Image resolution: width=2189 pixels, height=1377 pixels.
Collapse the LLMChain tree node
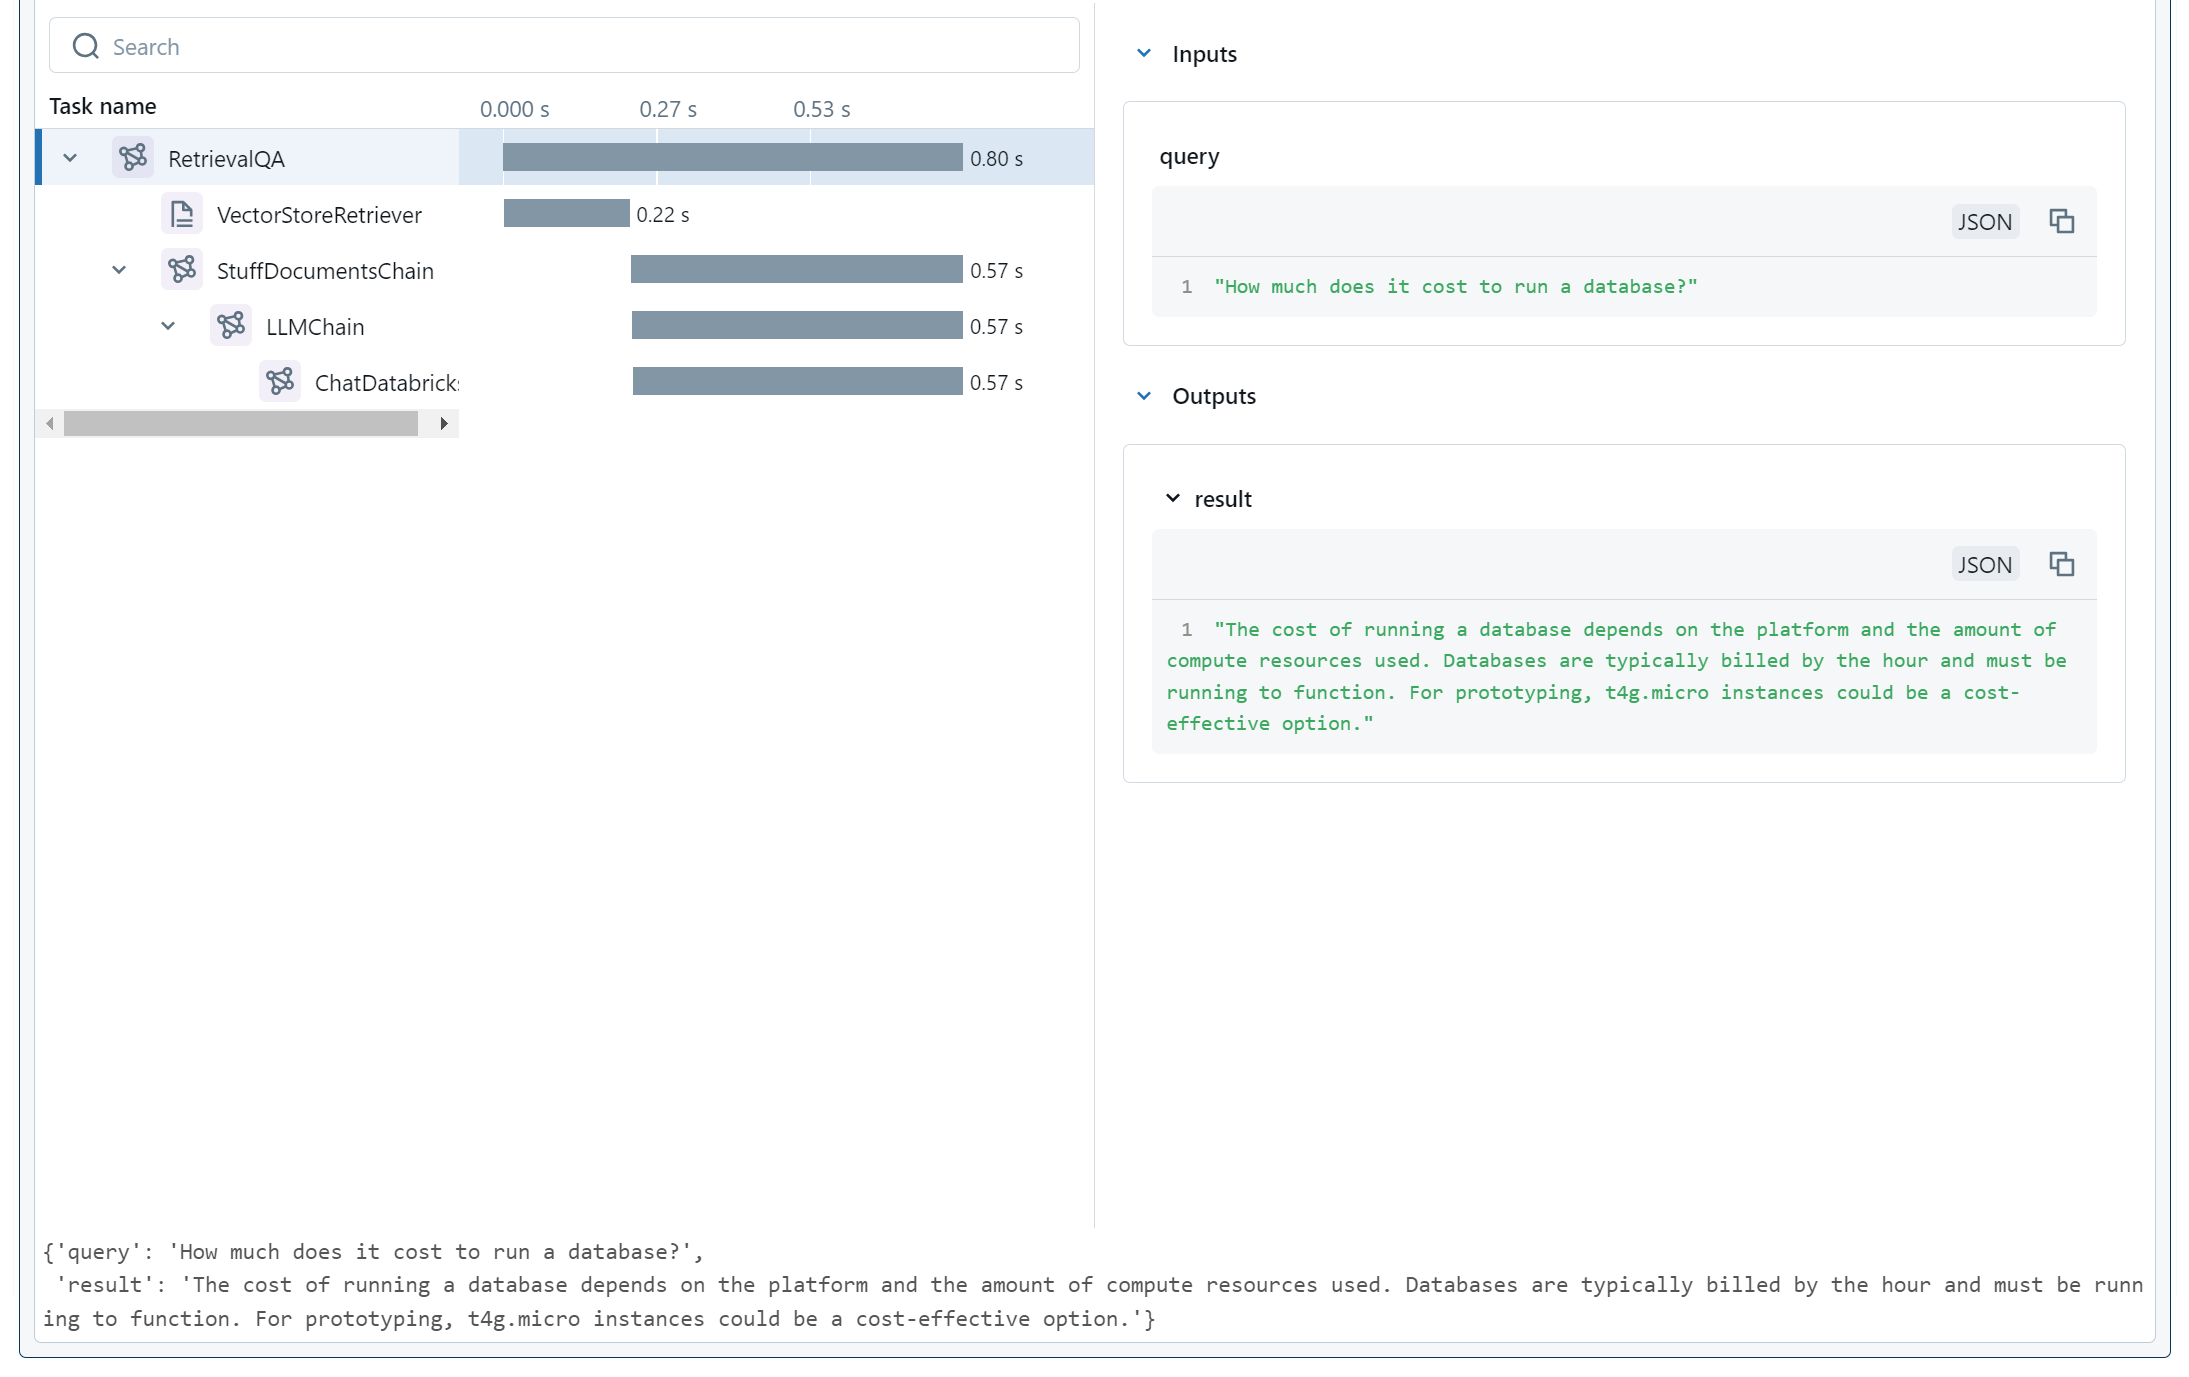pos(168,325)
